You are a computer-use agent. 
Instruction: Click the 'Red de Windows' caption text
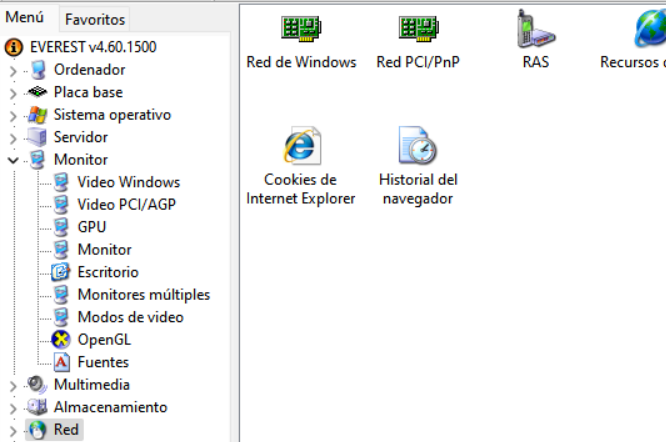(302, 62)
